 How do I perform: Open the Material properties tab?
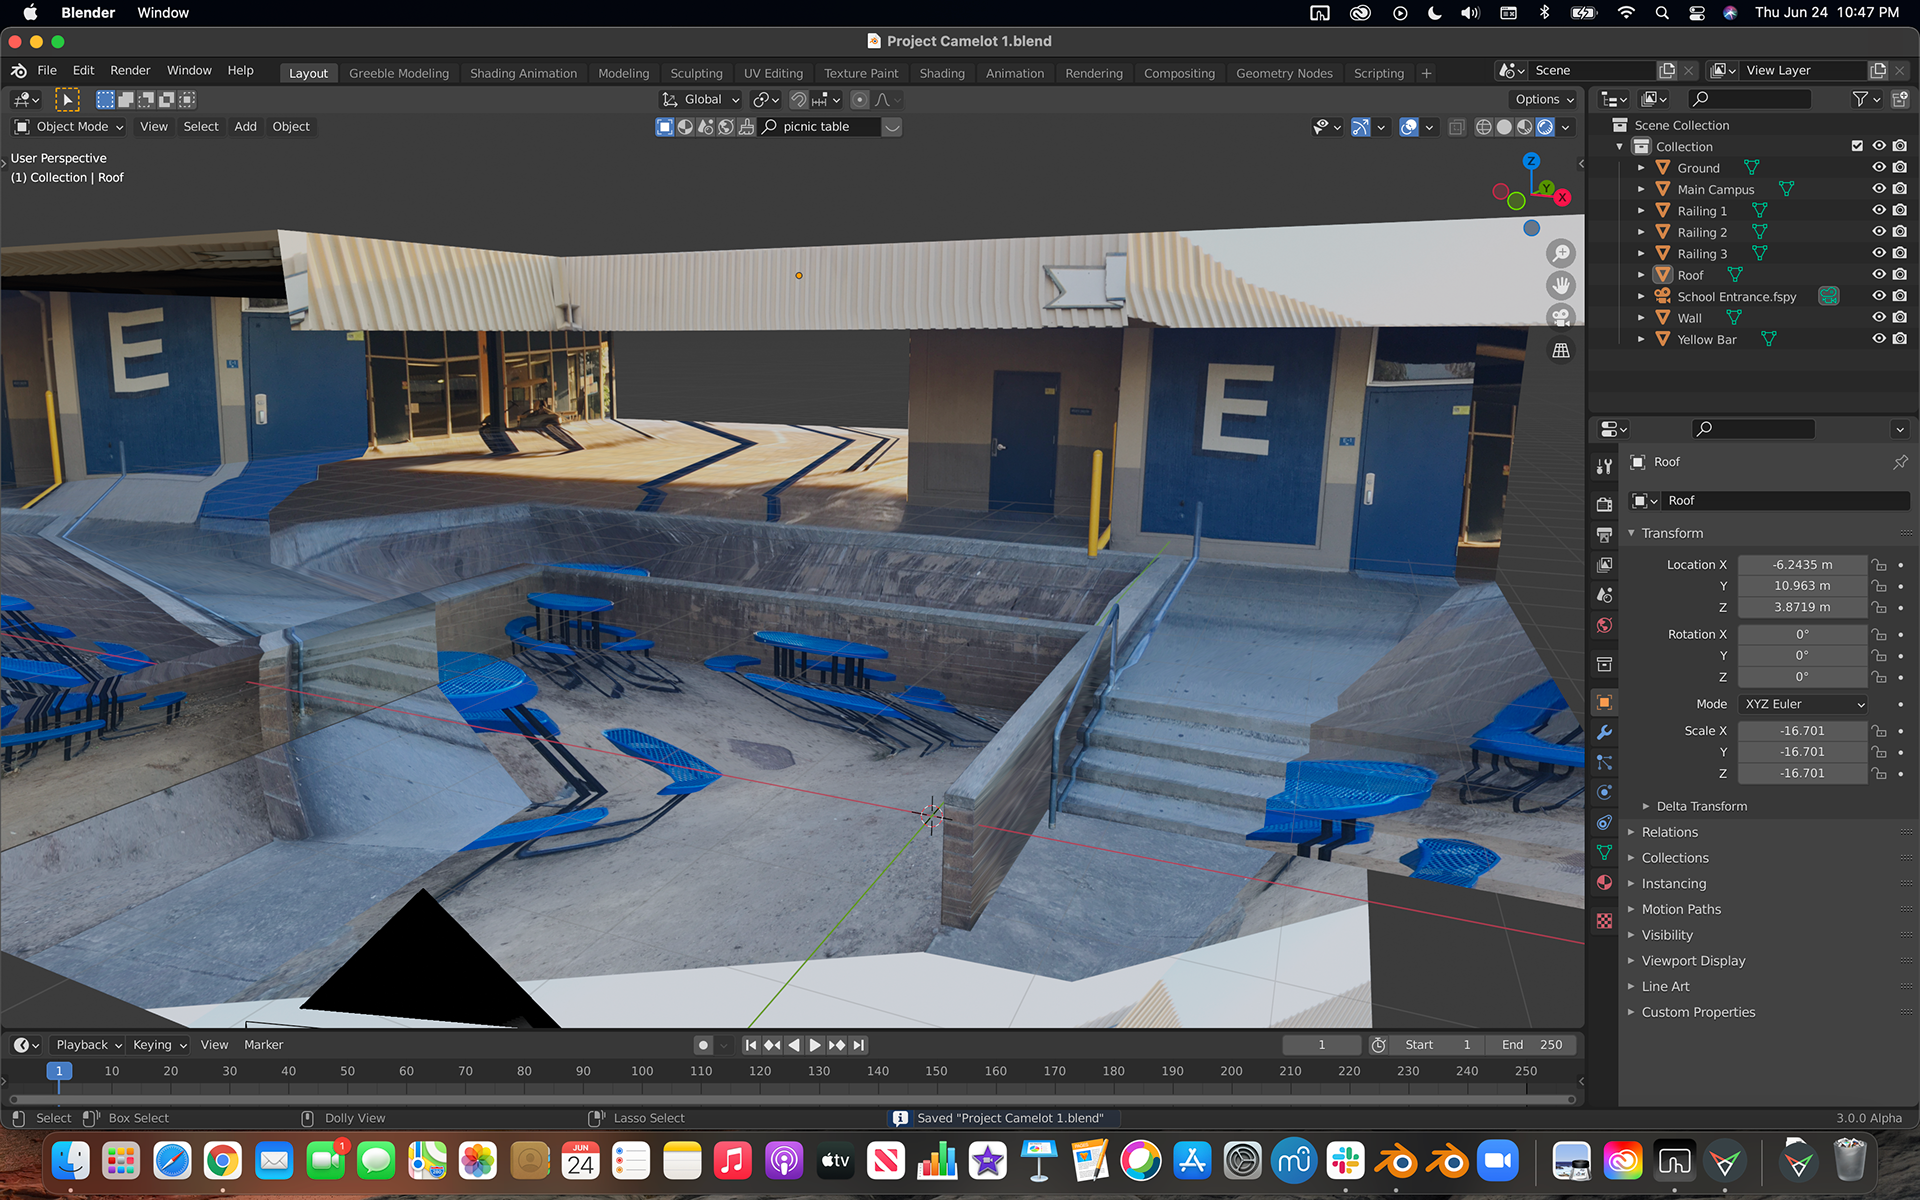1604,882
